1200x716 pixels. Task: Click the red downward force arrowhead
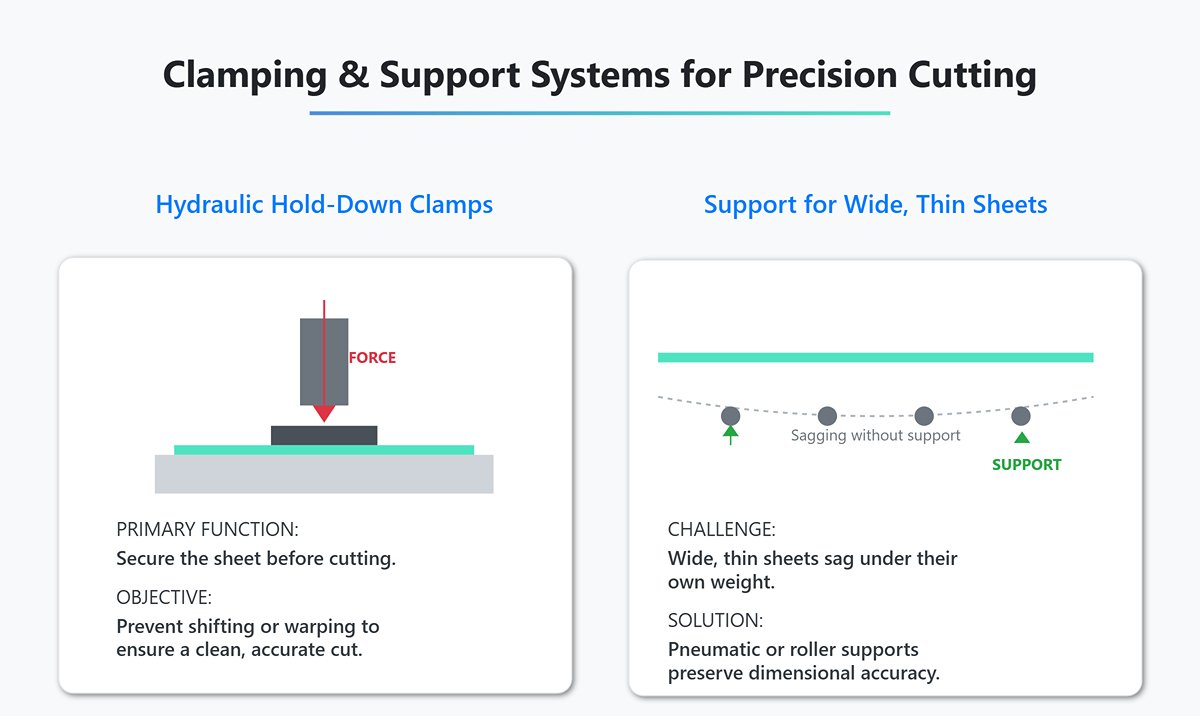(324, 412)
